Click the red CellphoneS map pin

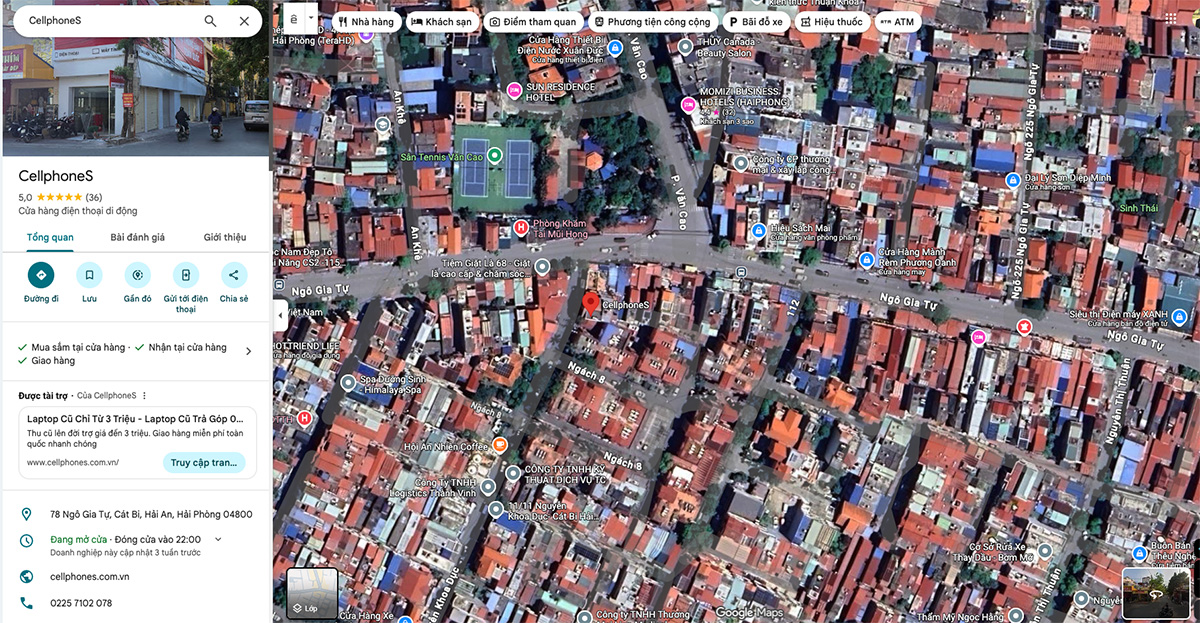pos(591,305)
